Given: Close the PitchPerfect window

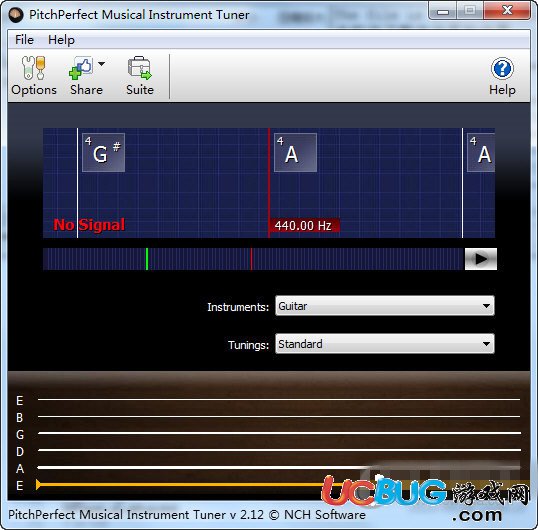Looking at the screenshot, I should point(507,11).
